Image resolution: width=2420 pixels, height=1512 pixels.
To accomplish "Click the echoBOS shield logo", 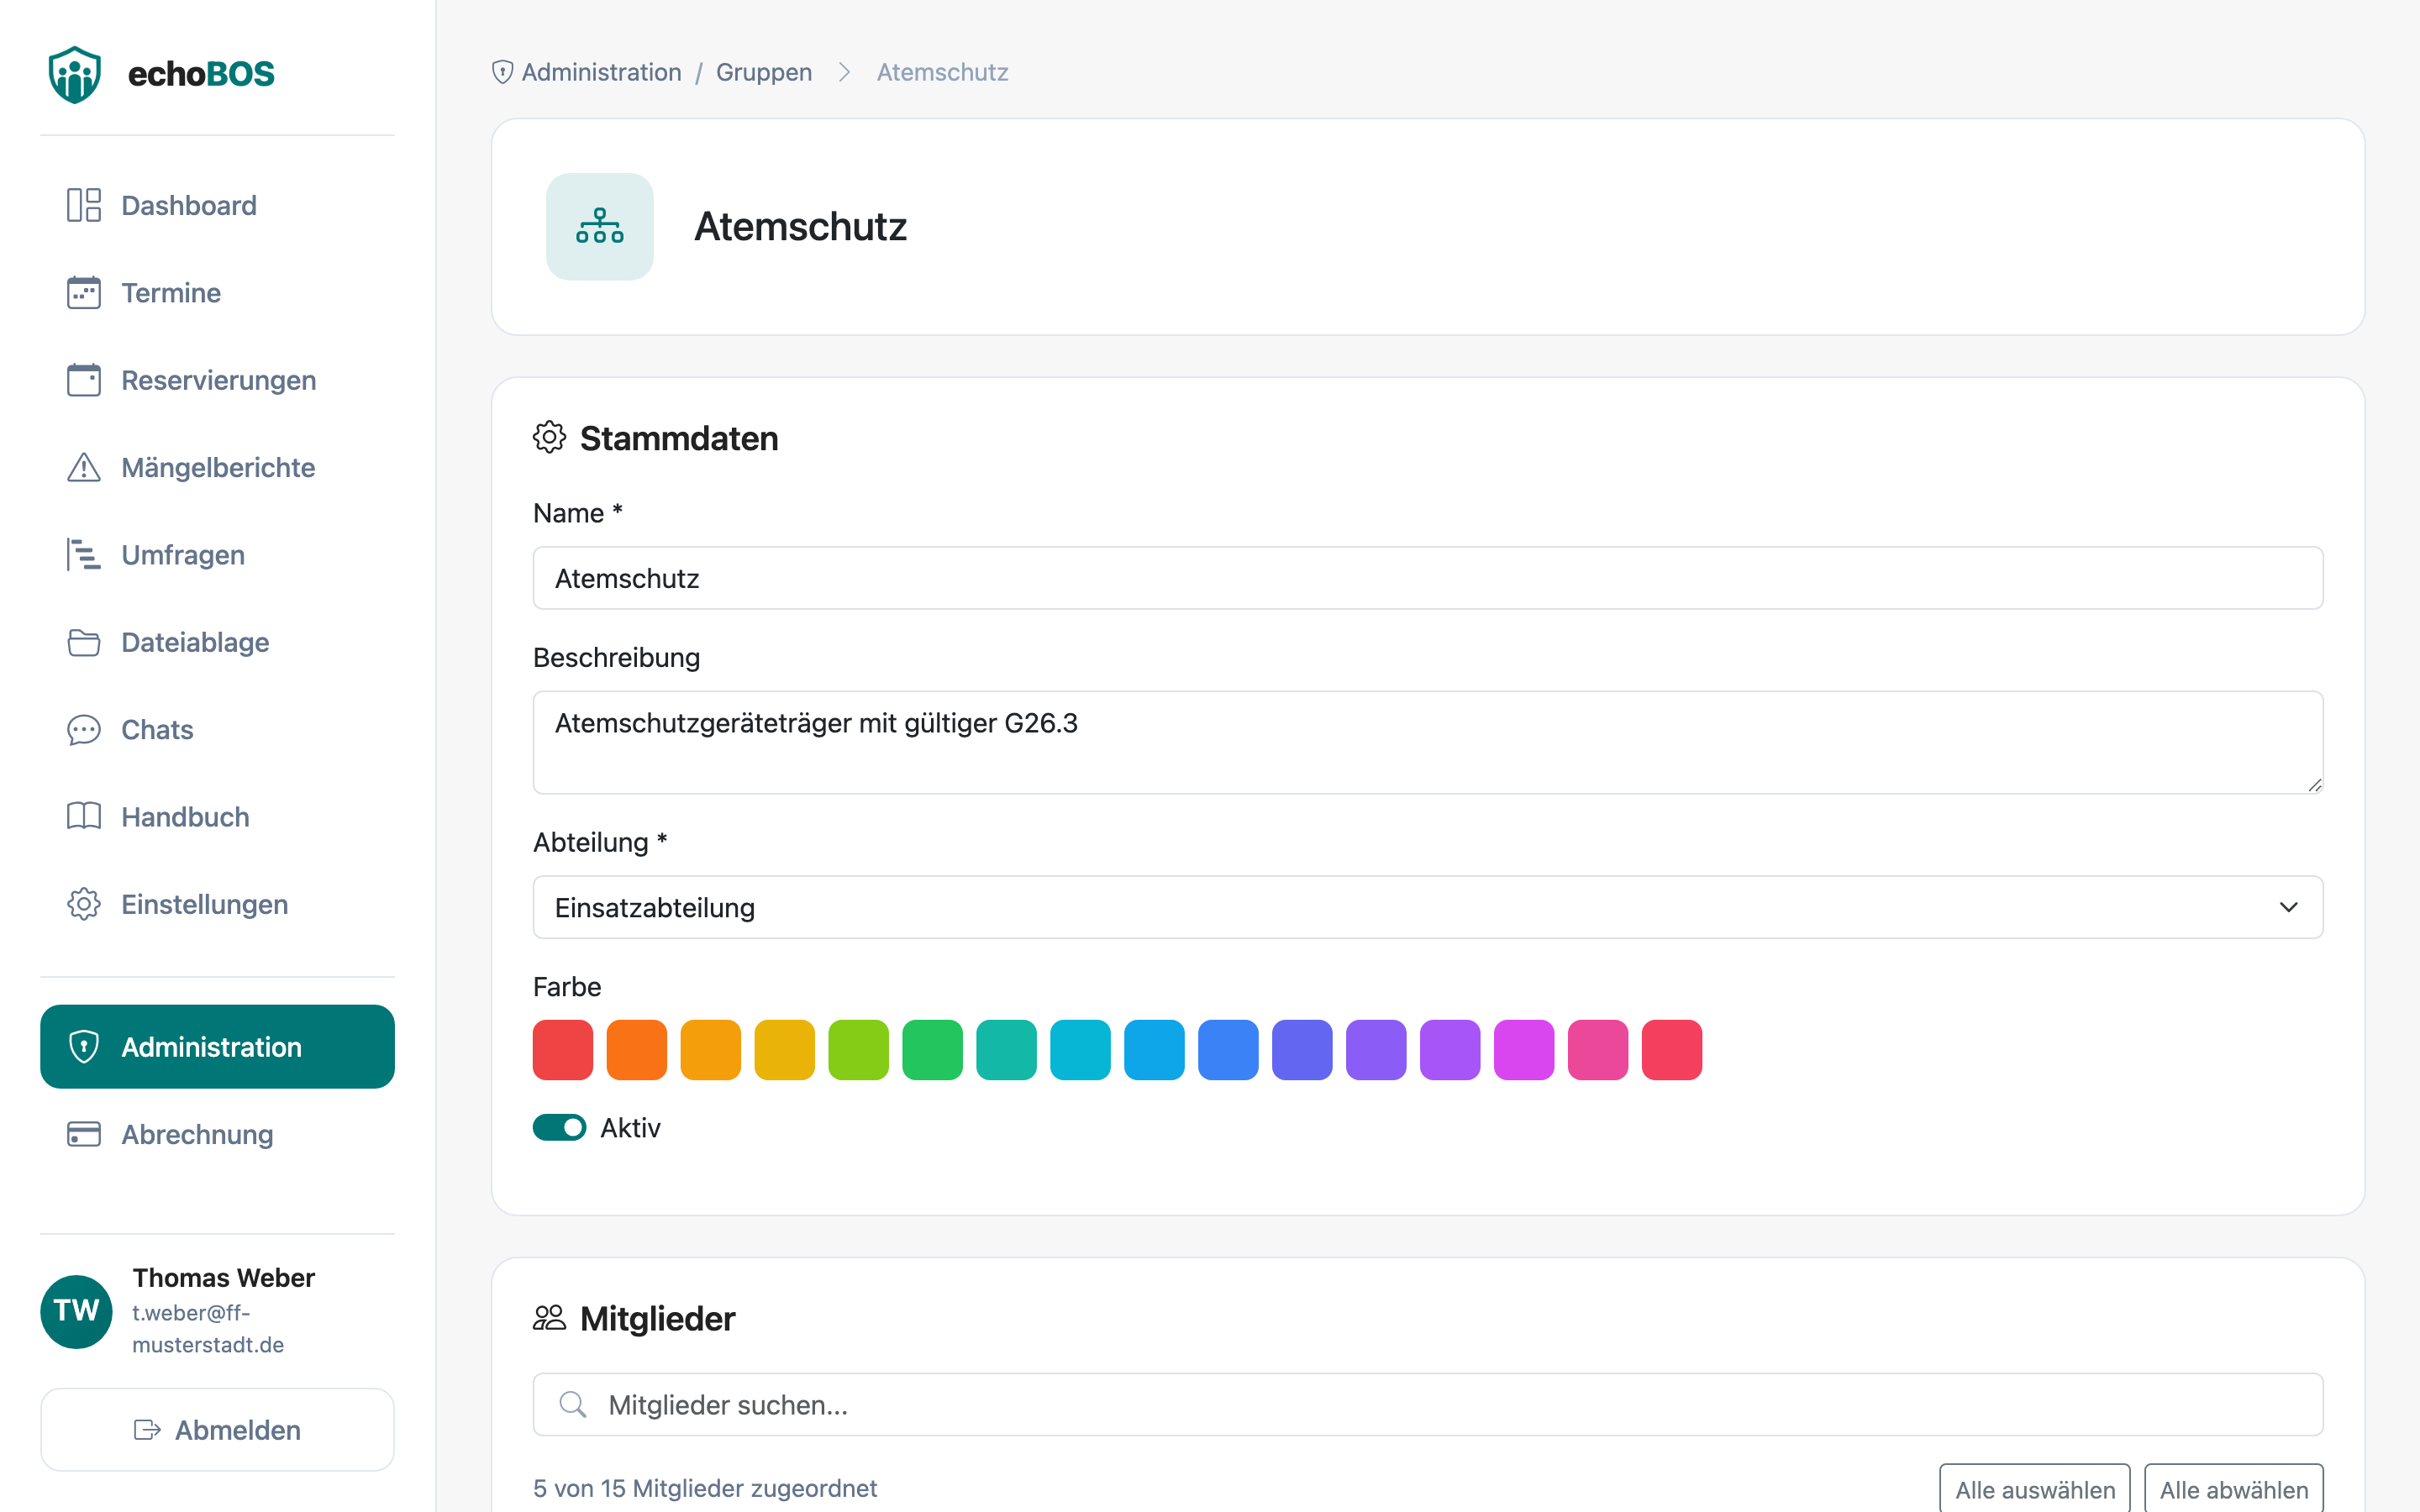I will 75,74.
